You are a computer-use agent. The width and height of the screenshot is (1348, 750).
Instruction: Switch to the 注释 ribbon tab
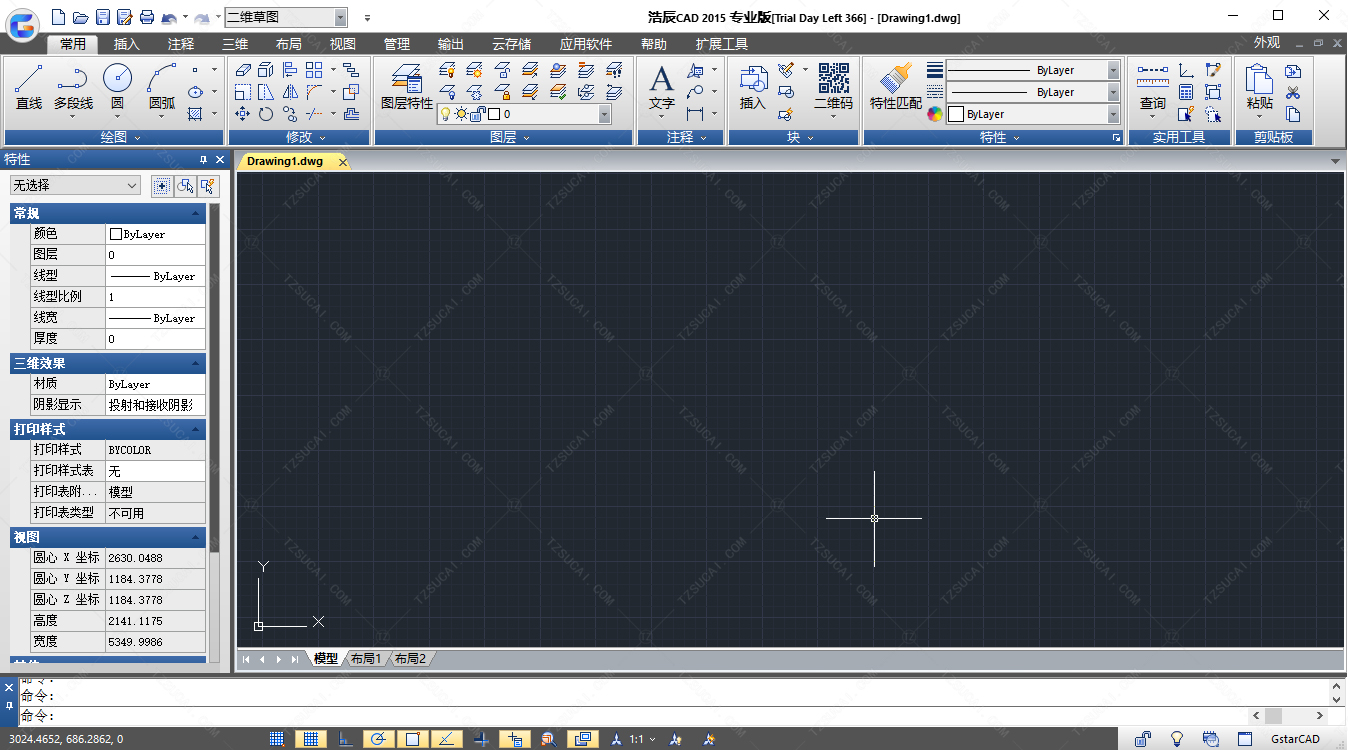[x=181, y=44]
